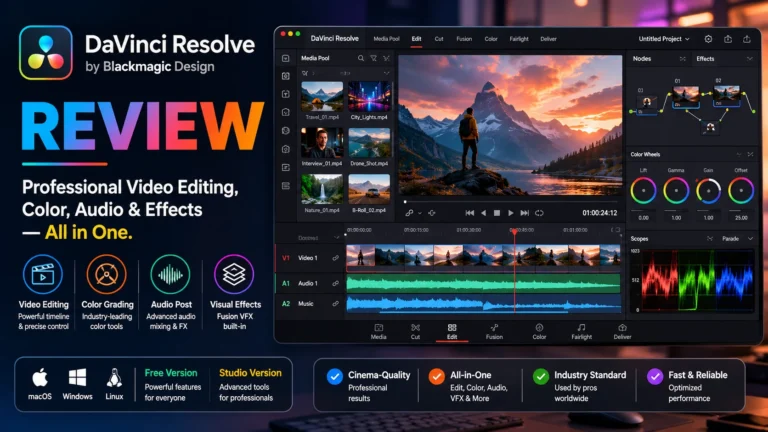Toggle loop playback in the viewer
Screen dimensions: 768x432
coord(539,213)
